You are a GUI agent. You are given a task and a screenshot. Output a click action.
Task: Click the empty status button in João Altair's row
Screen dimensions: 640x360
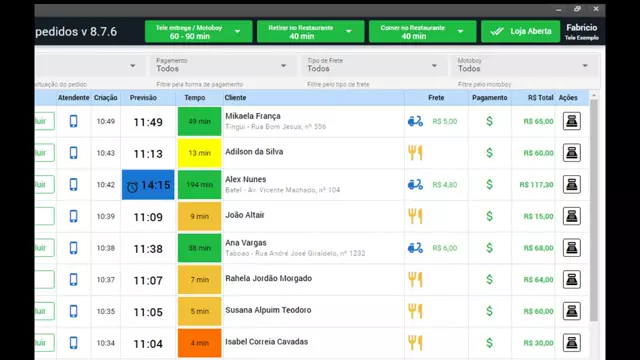pos(44,216)
